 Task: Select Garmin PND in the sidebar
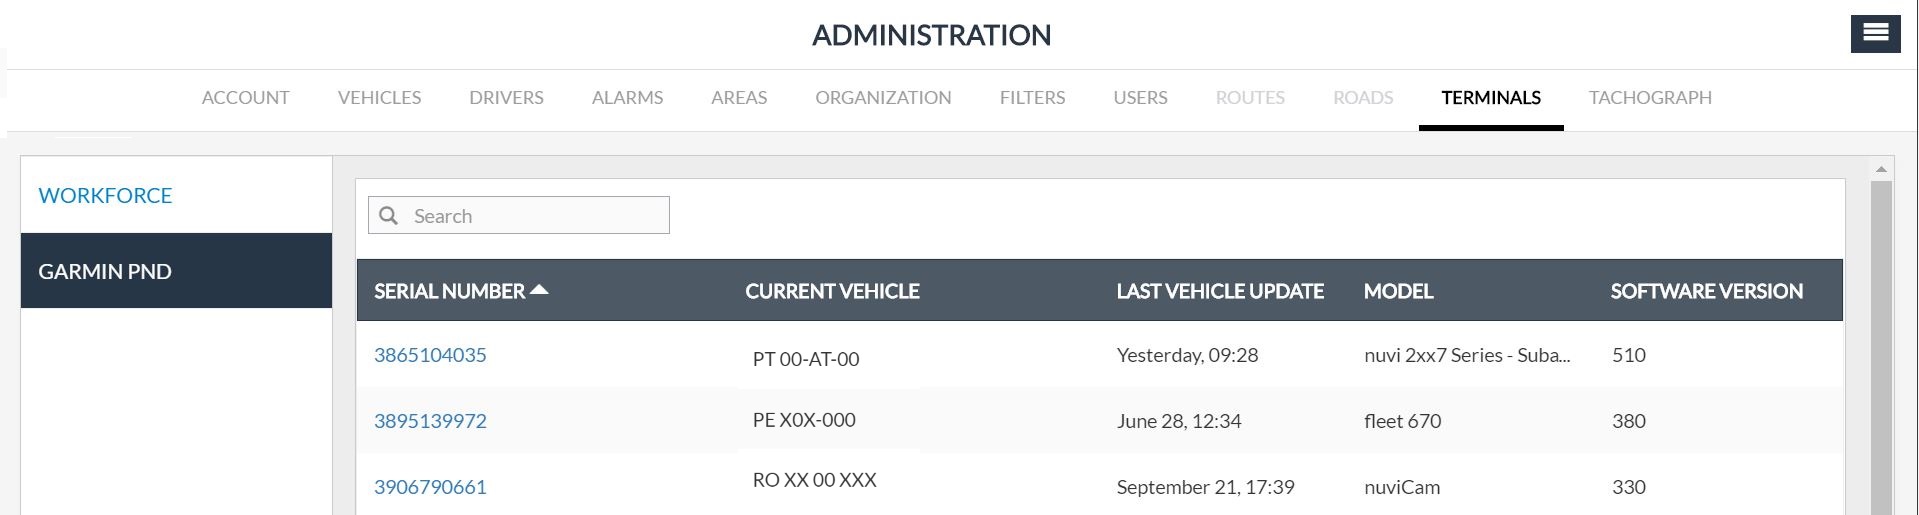pyautogui.click(x=105, y=271)
